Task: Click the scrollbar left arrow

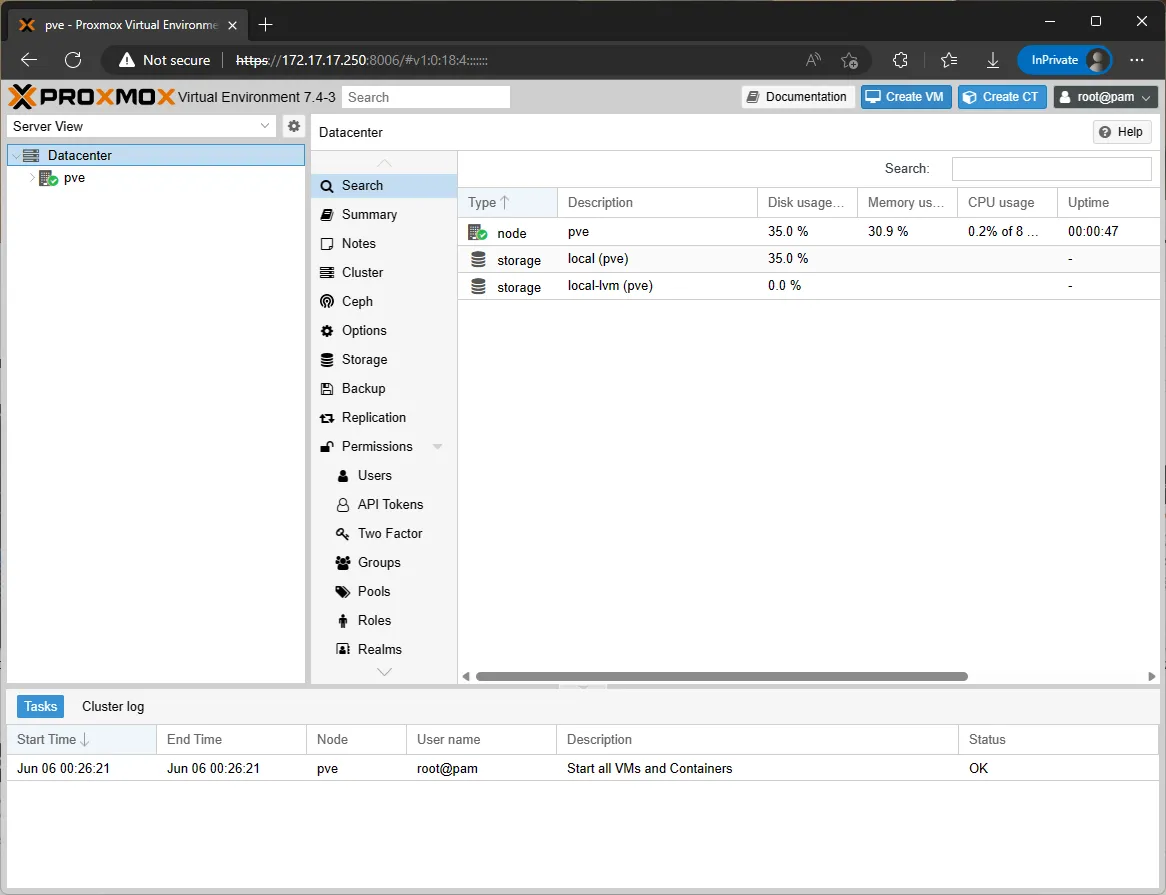Action: coord(466,676)
